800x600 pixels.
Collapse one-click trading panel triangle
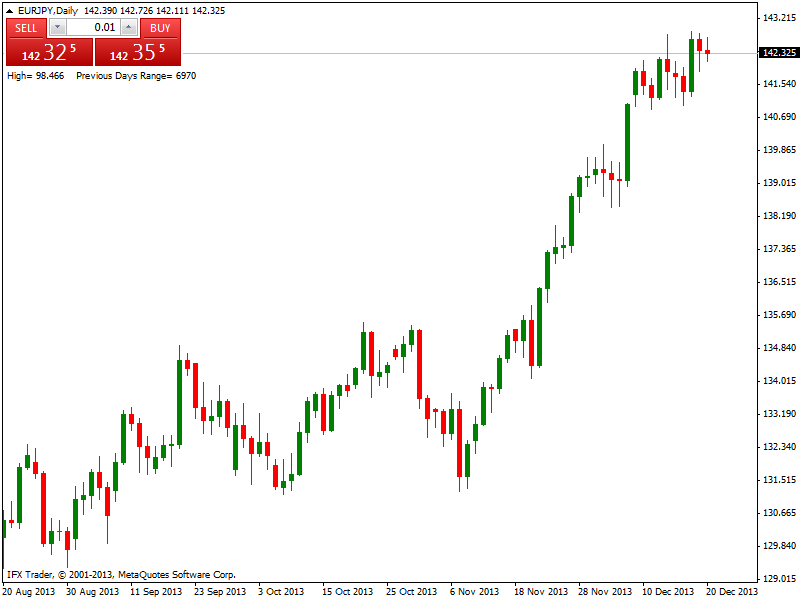[x=9, y=10]
